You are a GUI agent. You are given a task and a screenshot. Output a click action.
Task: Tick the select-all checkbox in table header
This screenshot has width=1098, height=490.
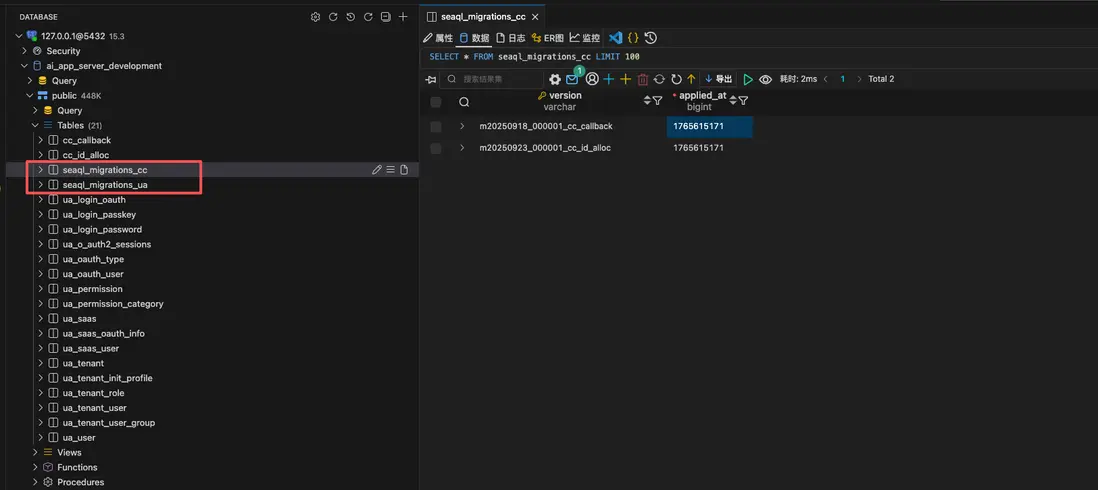pyautogui.click(x=436, y=102)
